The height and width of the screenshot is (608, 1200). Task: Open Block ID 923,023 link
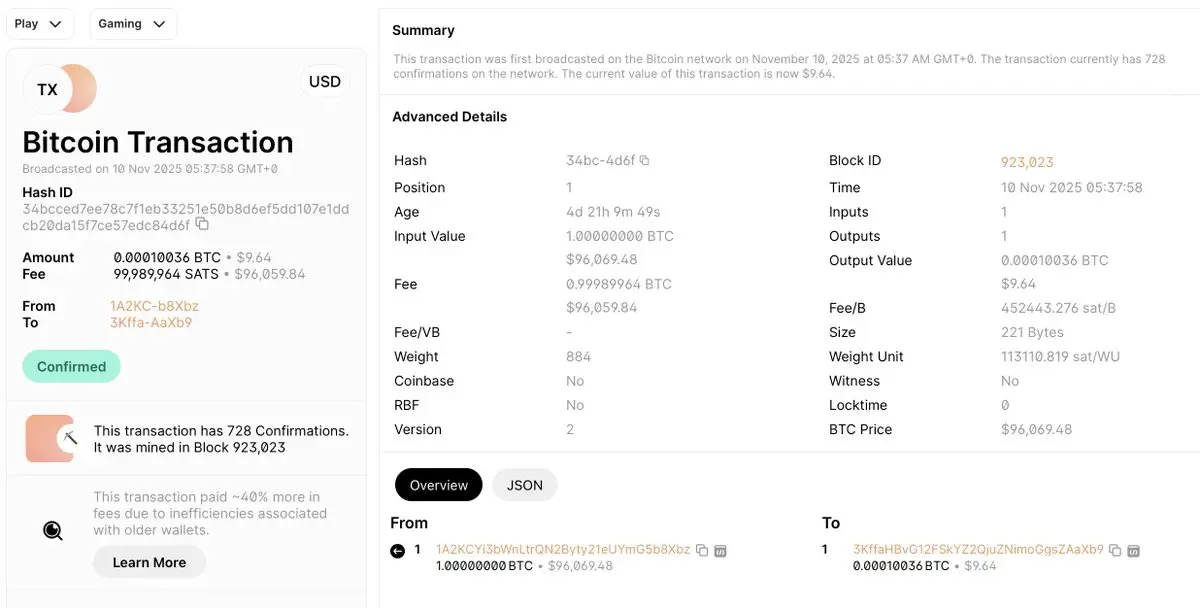click(x=1027, y=162)
